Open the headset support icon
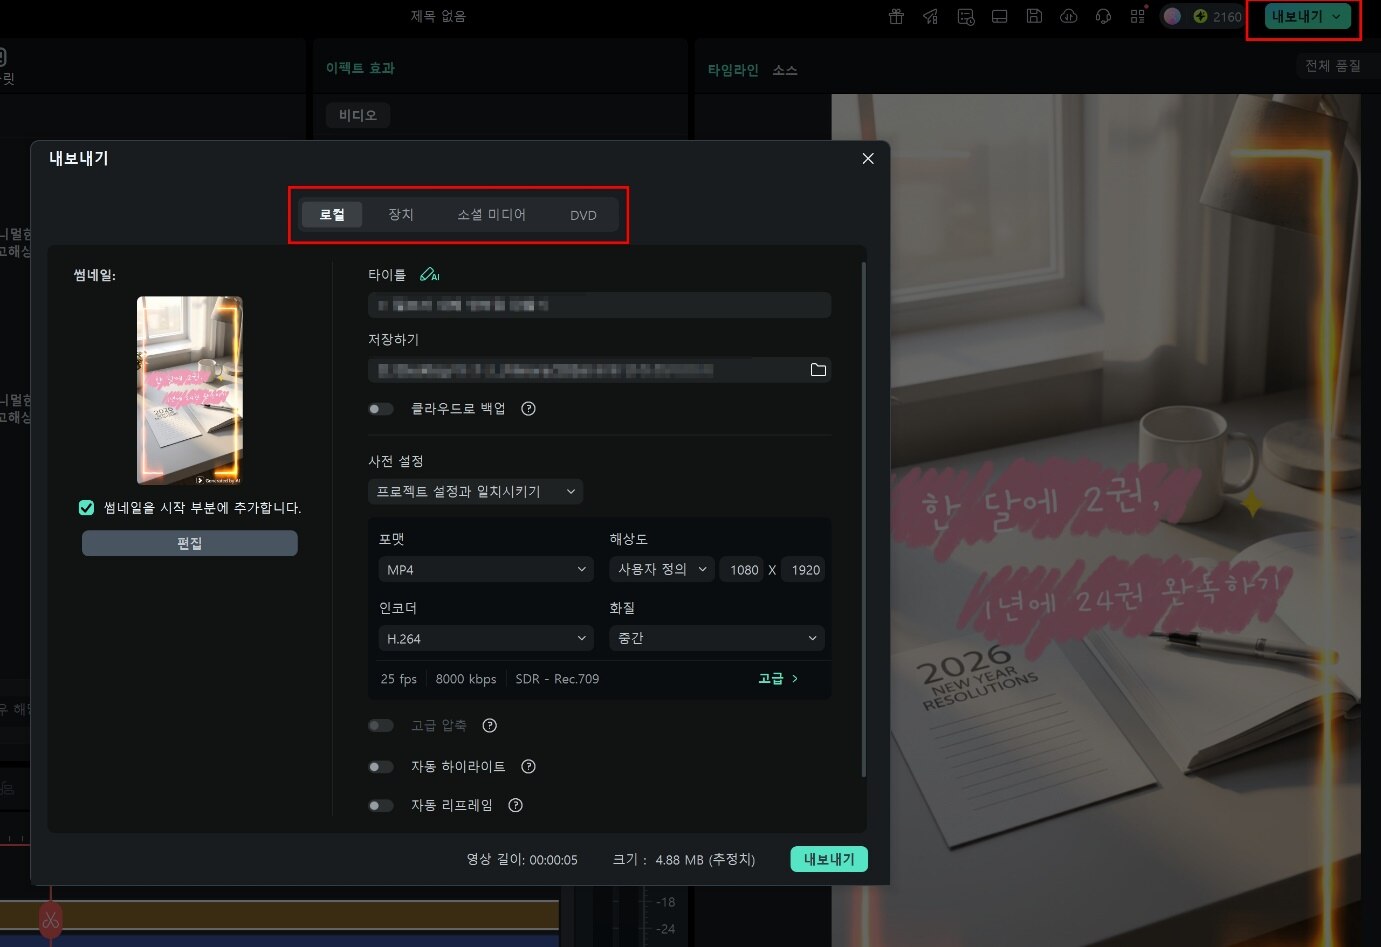1381x947 pixels. tap(1103, 17)
